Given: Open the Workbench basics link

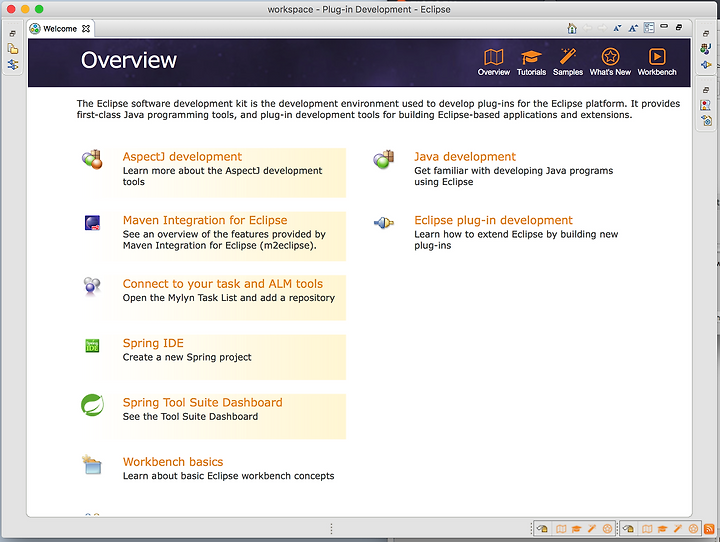Looking at the screenshot, I should 173,462.
